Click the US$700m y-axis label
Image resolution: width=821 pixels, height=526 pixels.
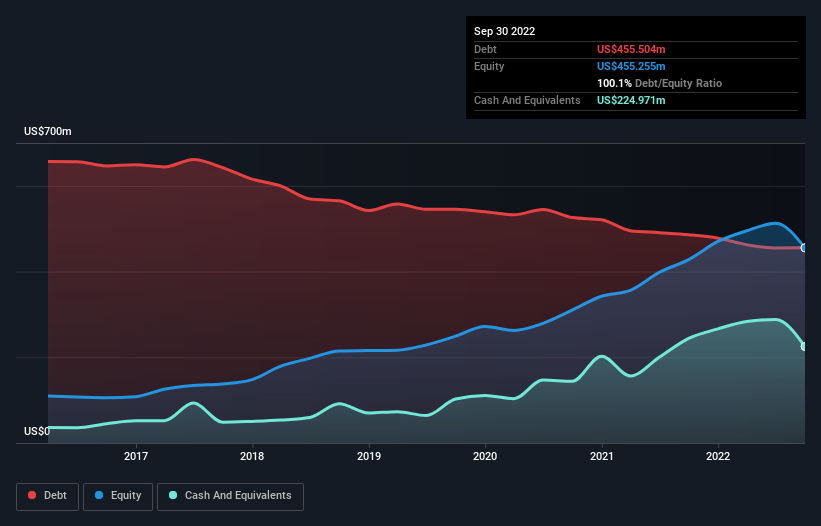(48, 131)
